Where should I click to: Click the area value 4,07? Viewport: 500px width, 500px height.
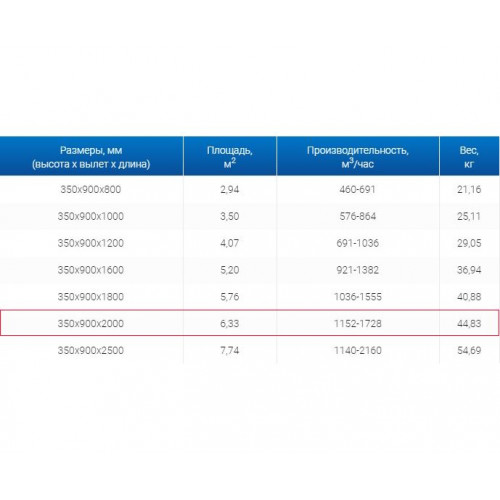pyautogui.click(x=230, y=243)
